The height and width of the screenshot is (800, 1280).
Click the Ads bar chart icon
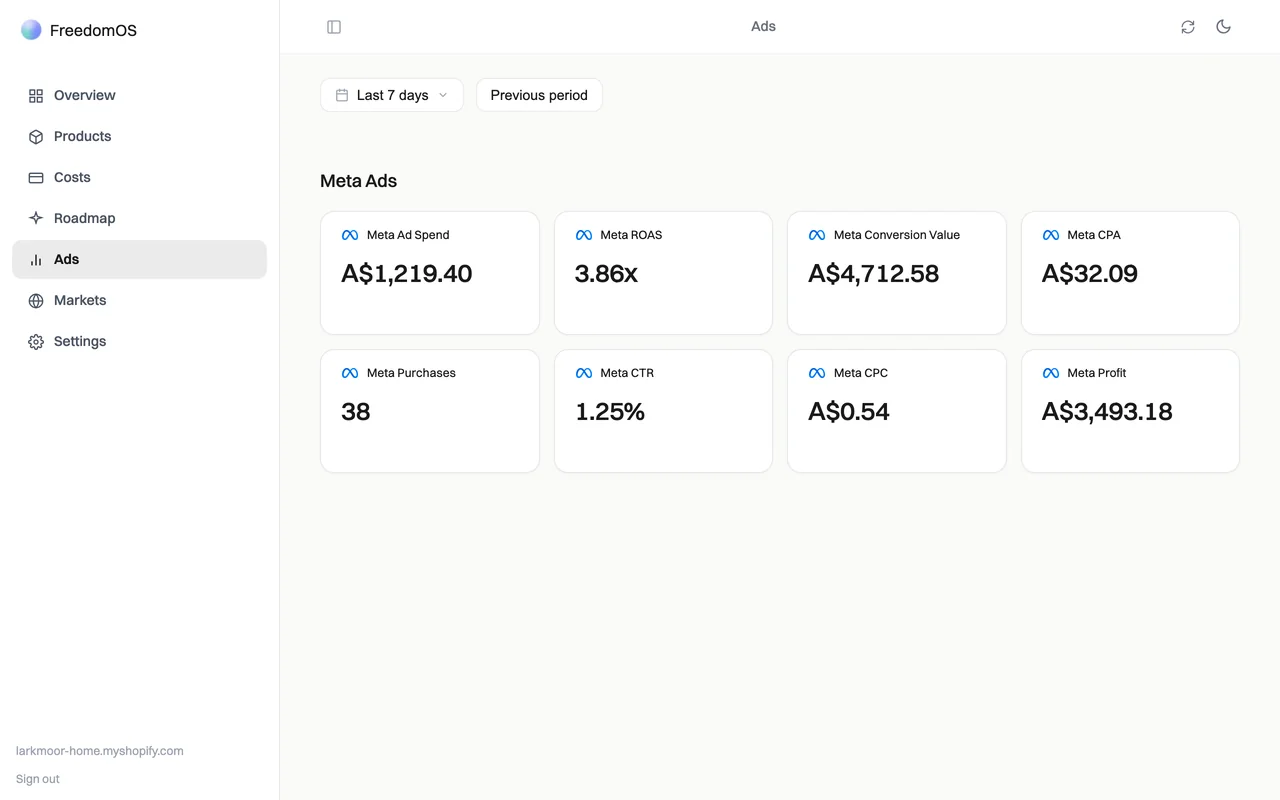(36, 260)
